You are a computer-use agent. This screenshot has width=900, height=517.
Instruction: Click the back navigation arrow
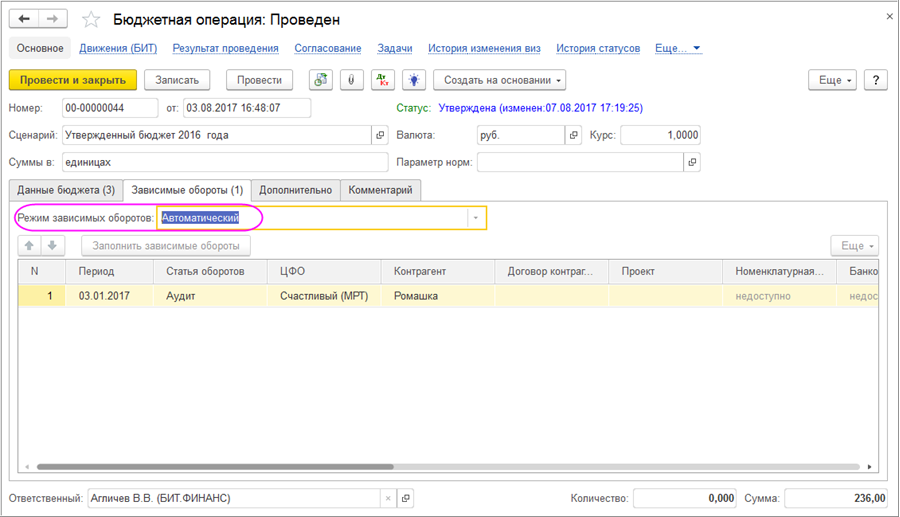pos(24,19)
